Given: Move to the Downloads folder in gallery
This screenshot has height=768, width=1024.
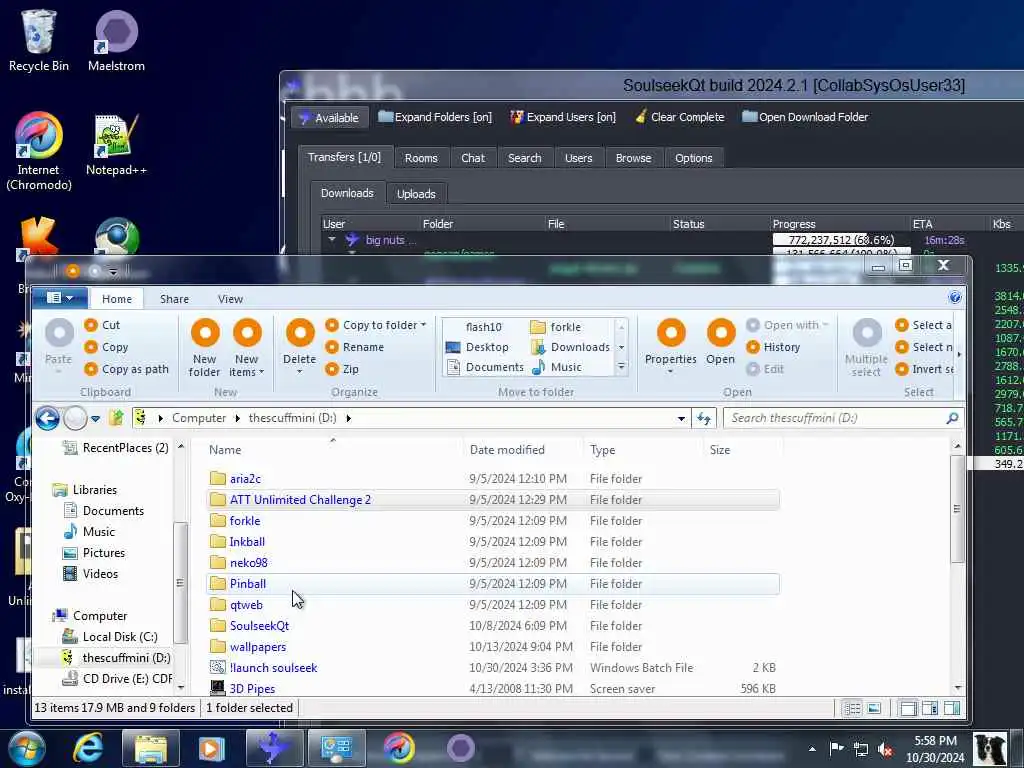Looking at the screenshot, I should (x=571, y=347).
